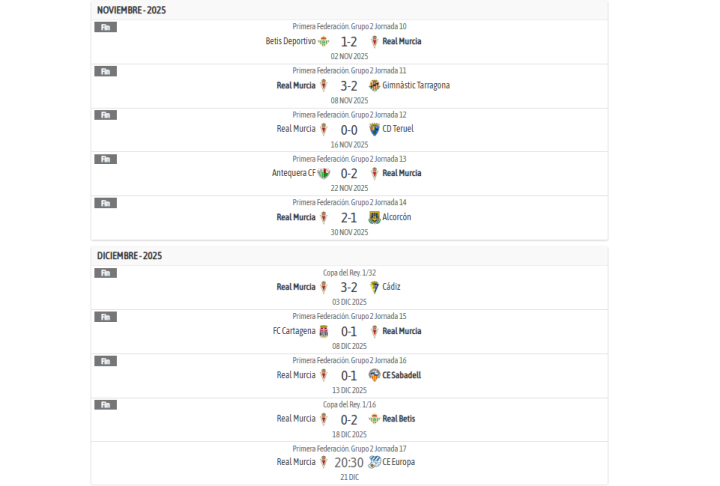Open the Betis Deportivo 1-2 match score
This screenshot has height=486, width=720.
pyautogui.click(x=349, y=41)
